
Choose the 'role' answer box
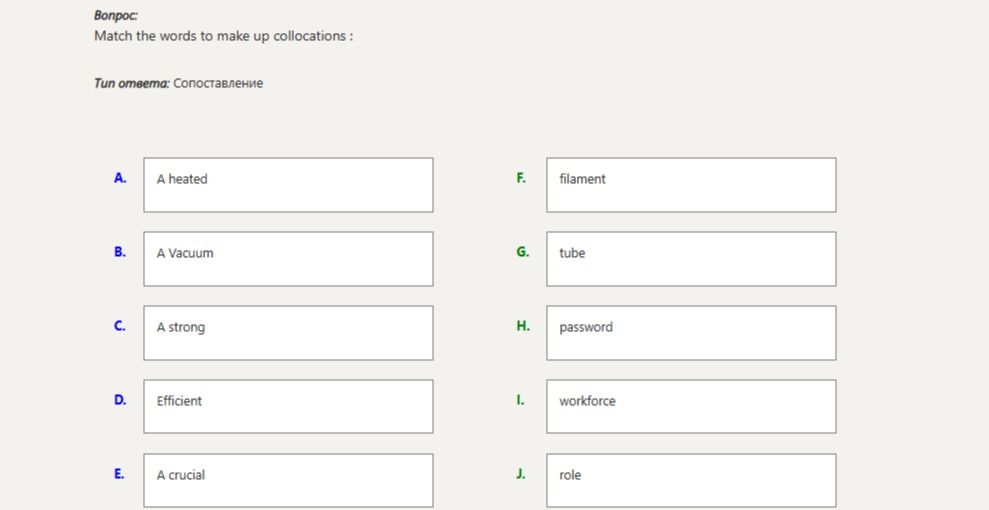pyautogui.click(x=691, y=480)
